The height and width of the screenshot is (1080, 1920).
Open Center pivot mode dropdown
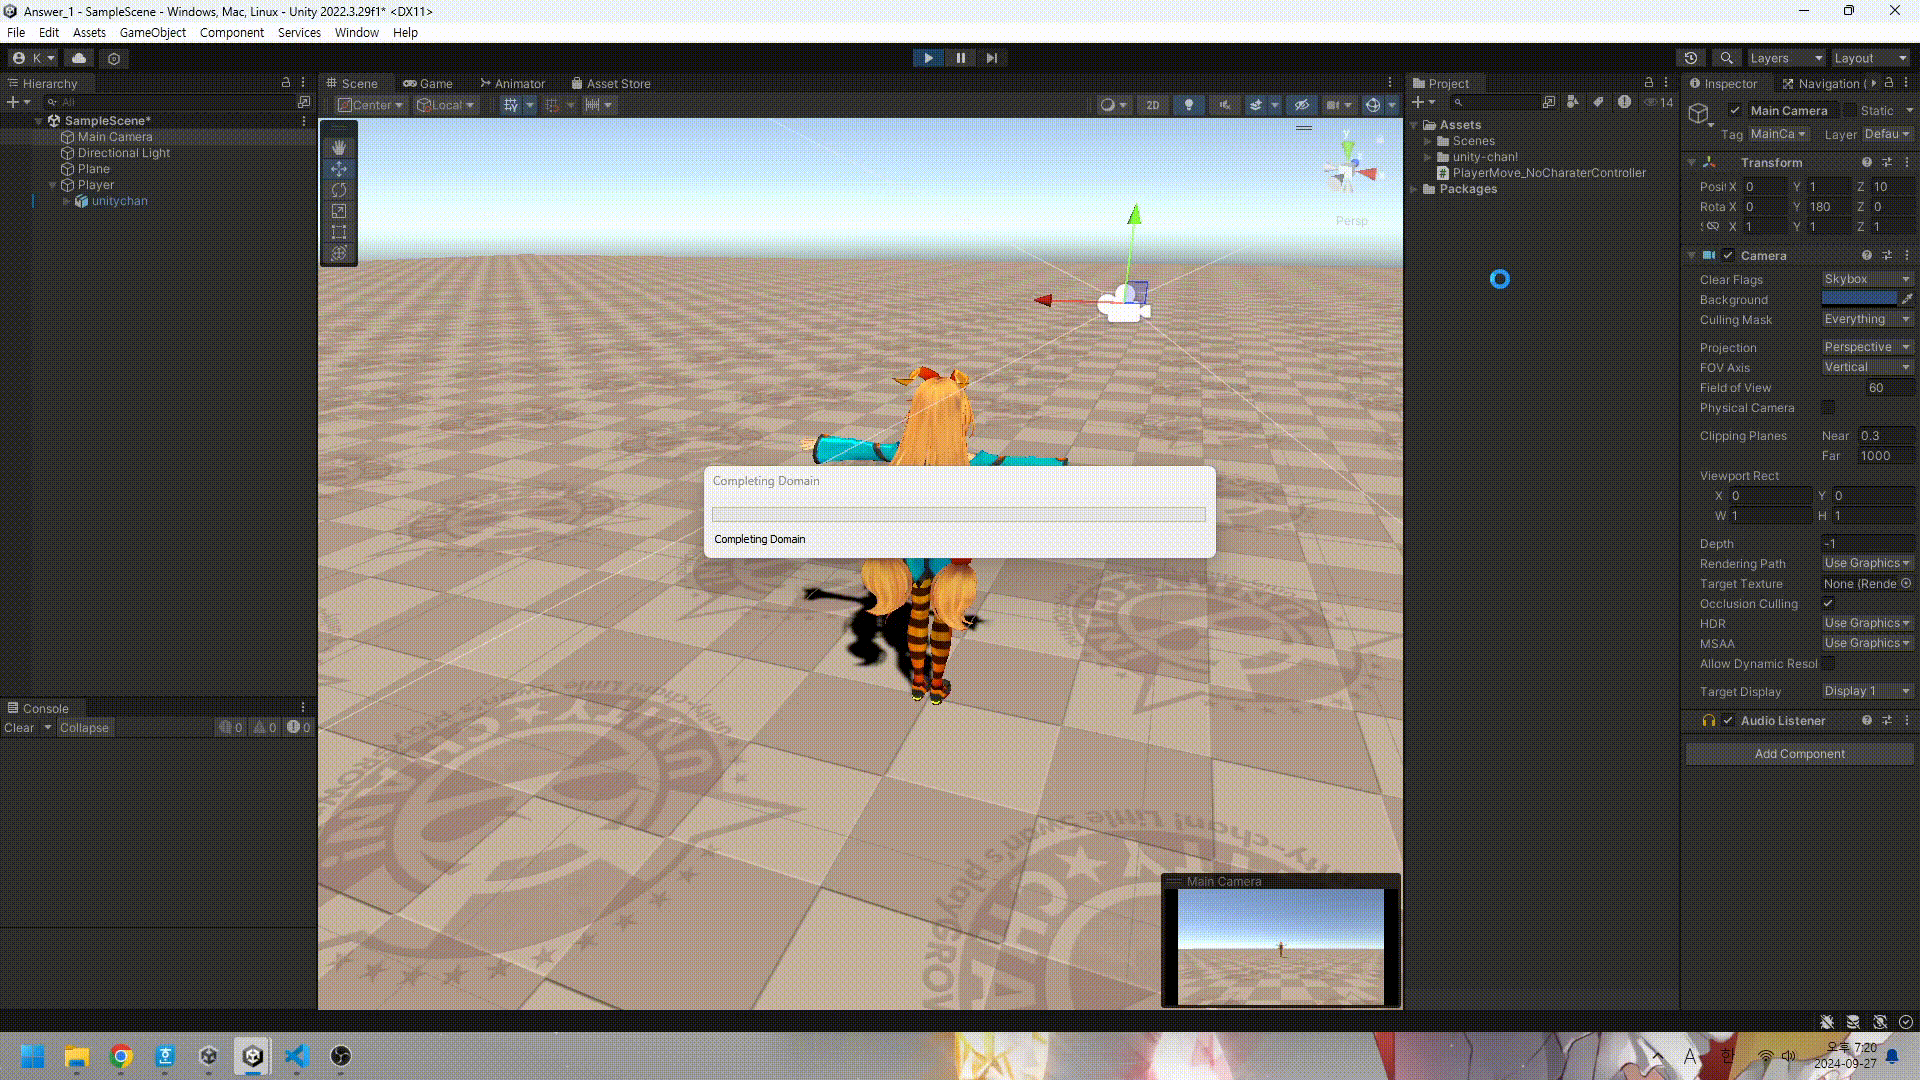pos(370,105)
